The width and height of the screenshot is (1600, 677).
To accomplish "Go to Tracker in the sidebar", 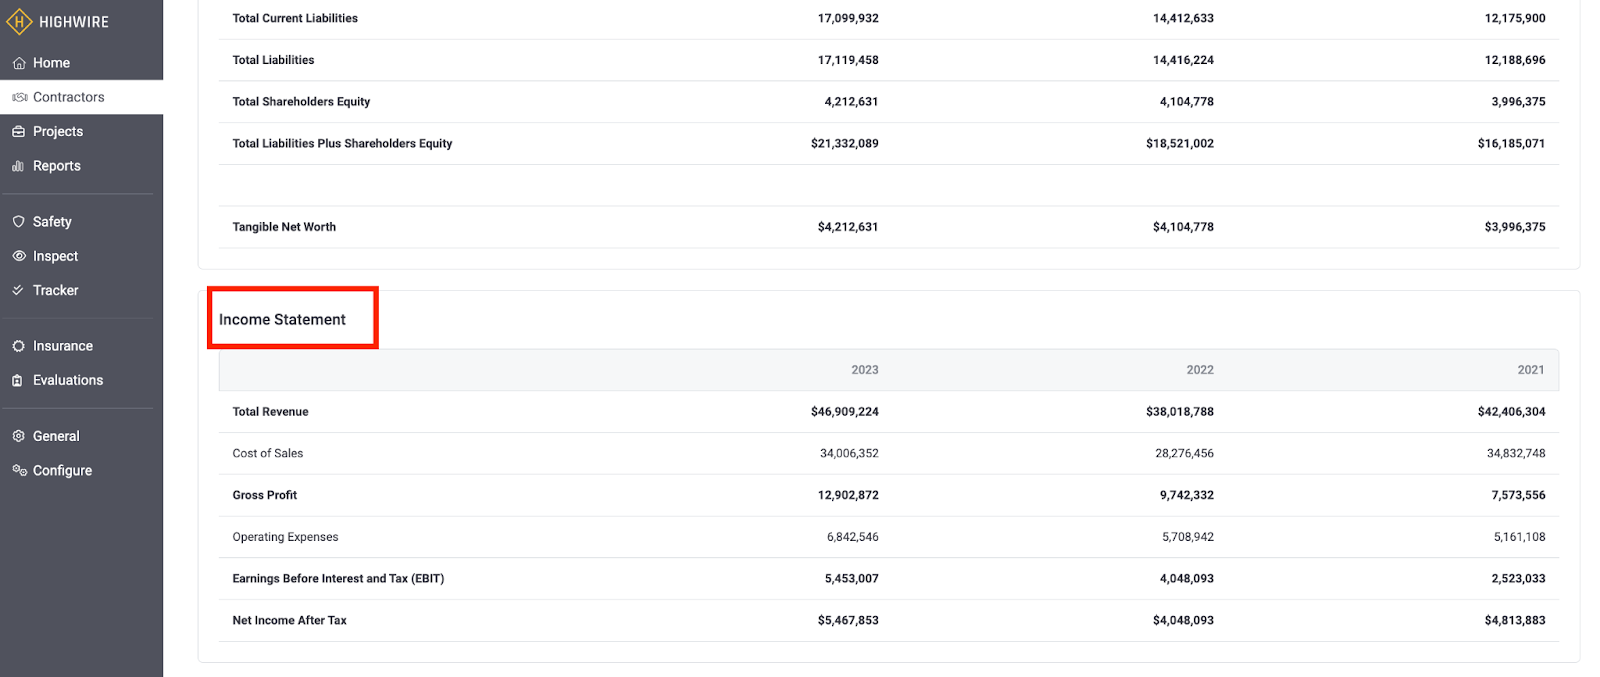I will coord(55,290).
